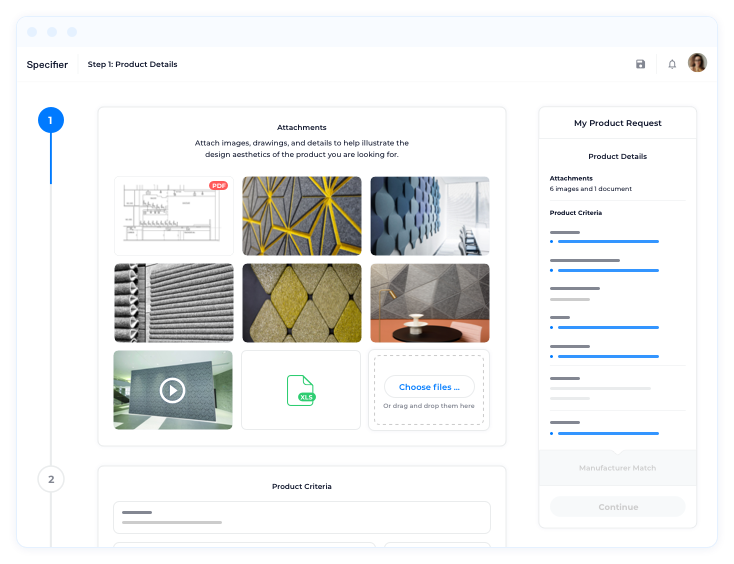Open the notifications bell

[672, 64]
